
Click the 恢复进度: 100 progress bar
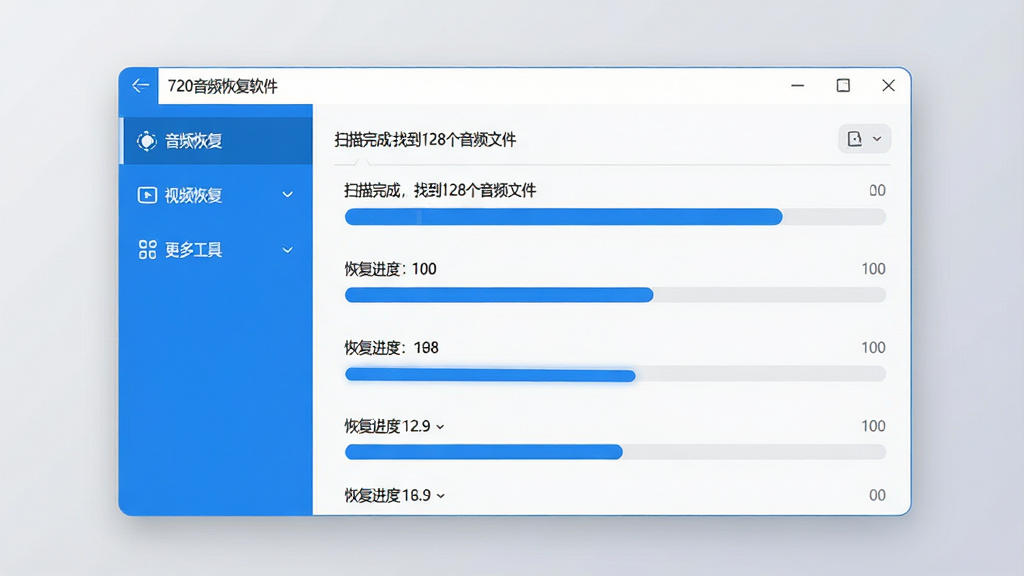(615, 295)
